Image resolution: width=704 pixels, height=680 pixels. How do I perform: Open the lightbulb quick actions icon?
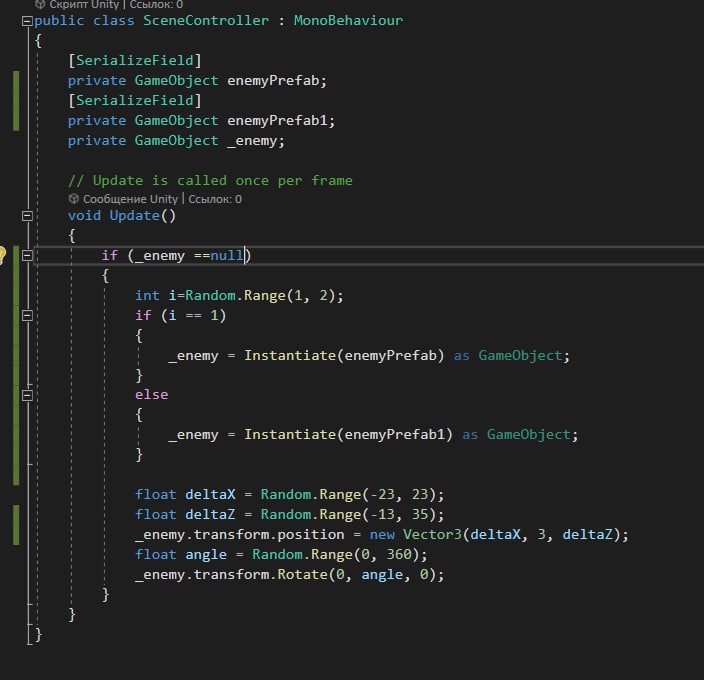[x=2, y=255]
